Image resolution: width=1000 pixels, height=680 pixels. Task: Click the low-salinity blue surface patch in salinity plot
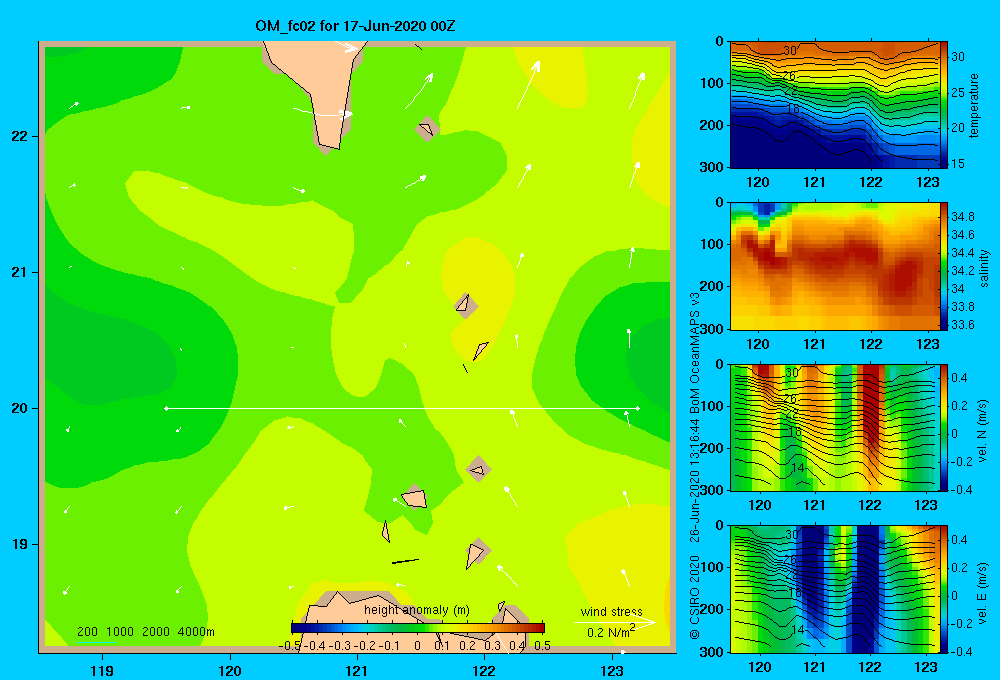[x=768, y=209]
